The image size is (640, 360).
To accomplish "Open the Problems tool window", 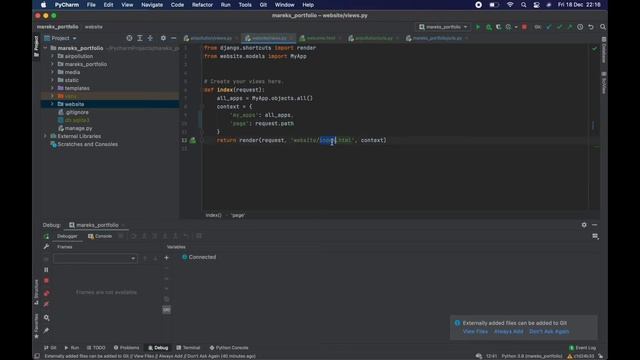I will (127, 348).
